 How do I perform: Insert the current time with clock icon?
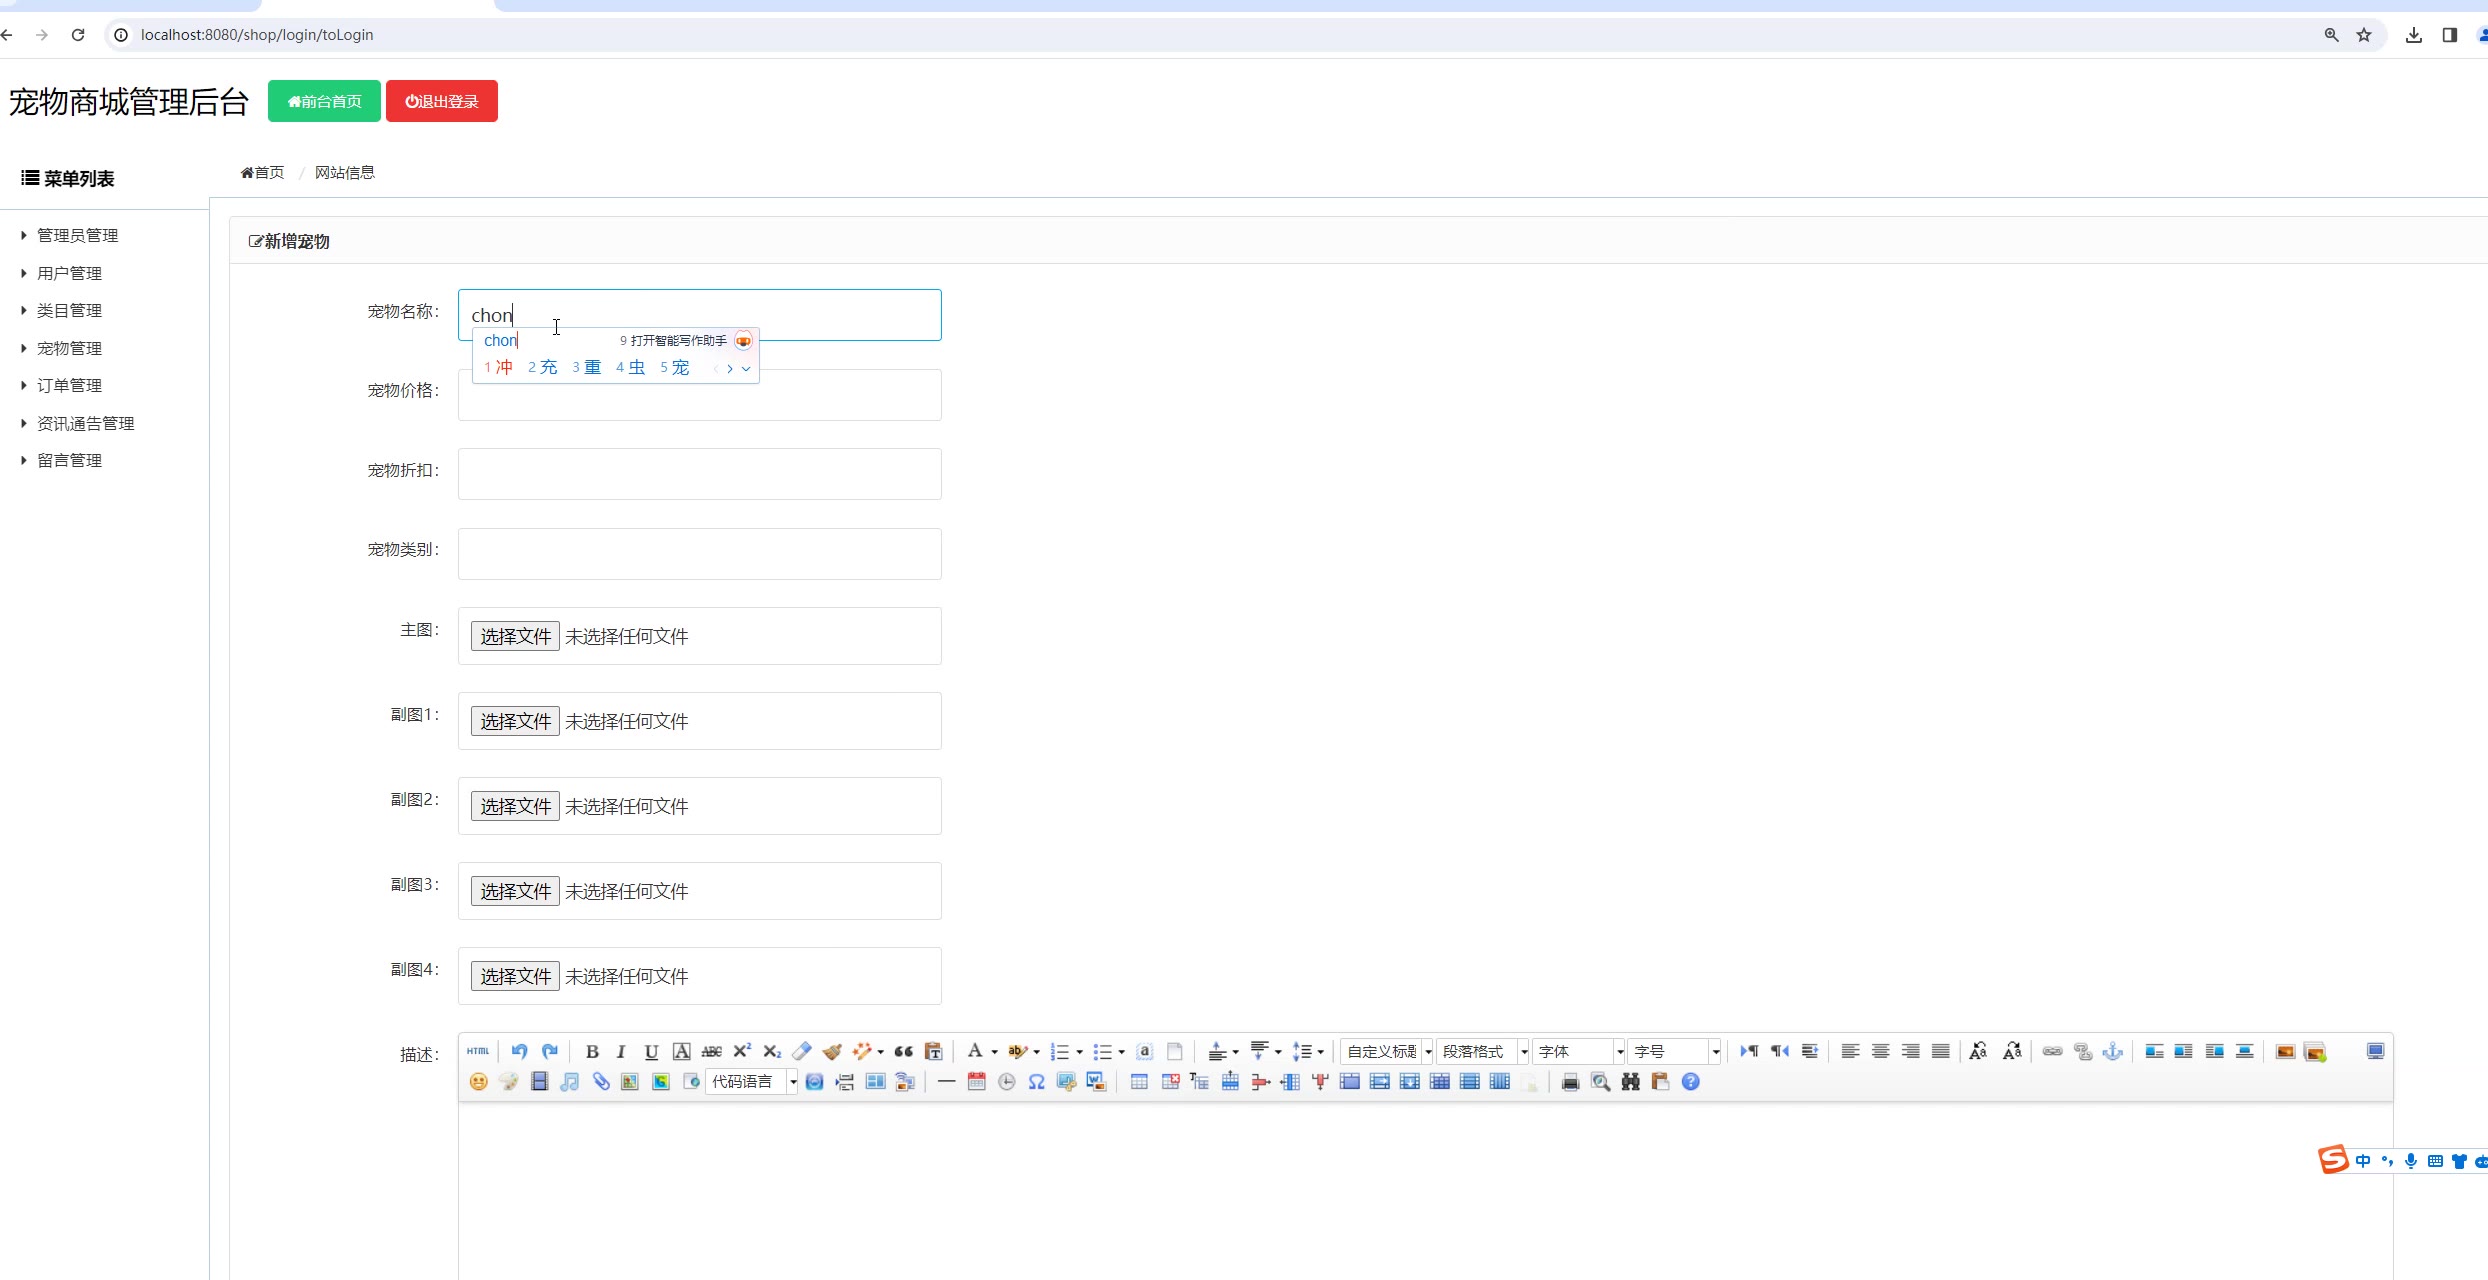(x=1007, y=1082)
